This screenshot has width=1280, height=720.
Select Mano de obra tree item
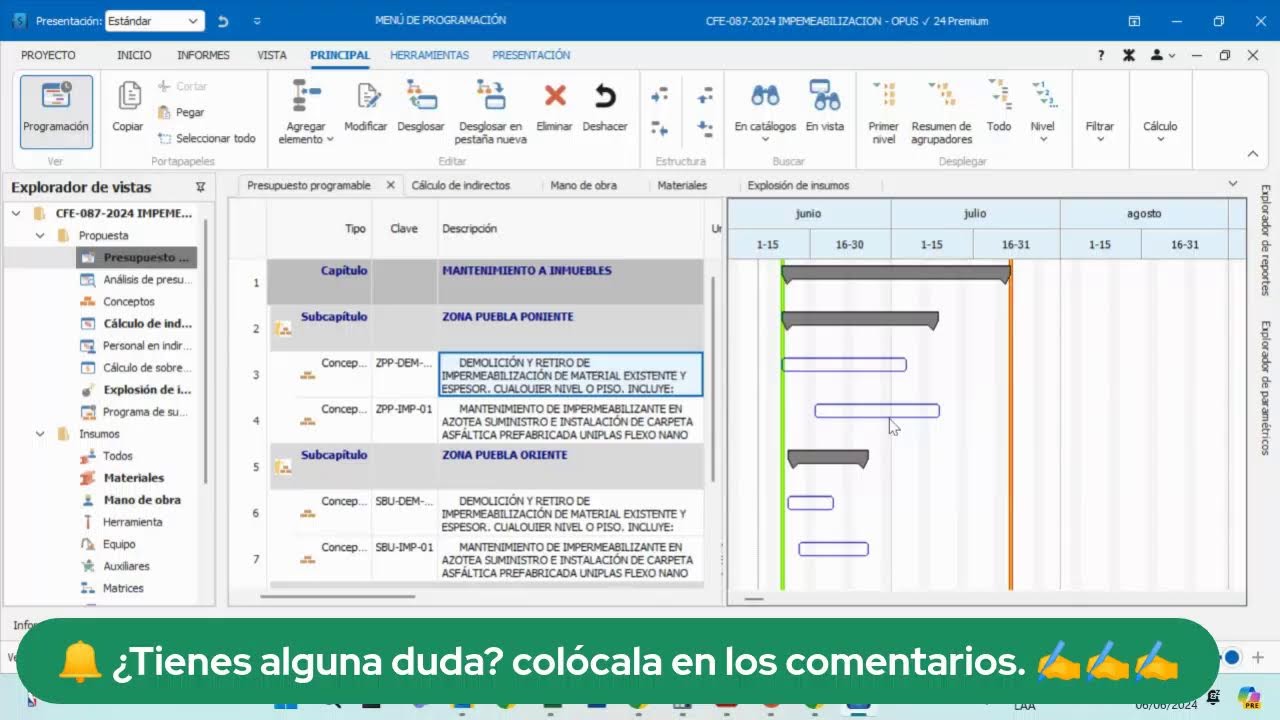pos(142,500)
